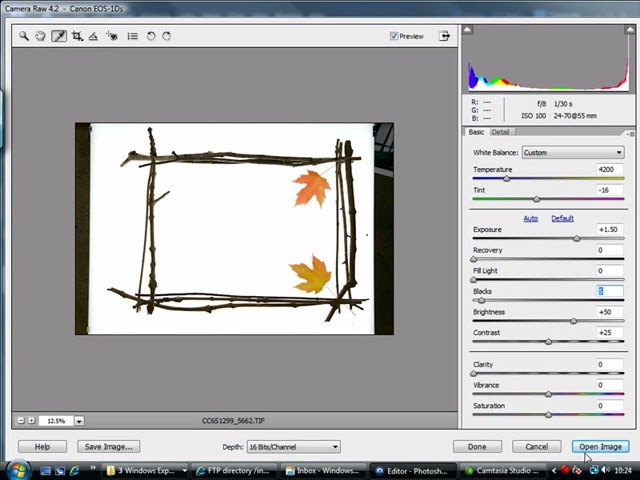Screen dimensions: 640x480
Task: Select the Zoom tool
Action: pos(24,36)
